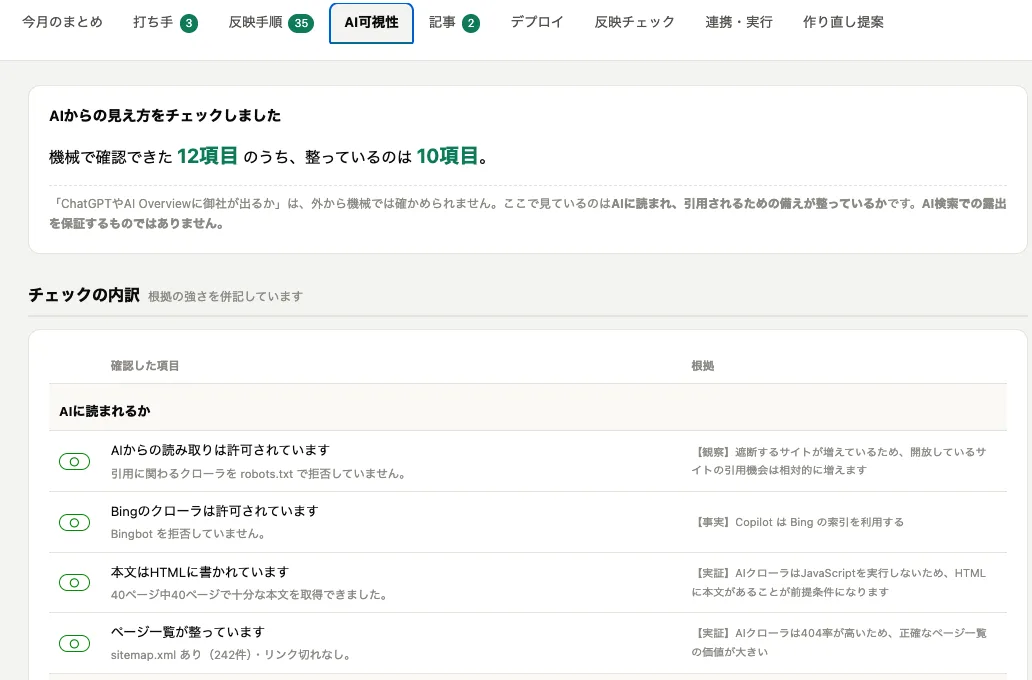Click 【実証】AIクローラはJavaScriptを実行しない note
Image resolution: width=1032 pixels, height=680 pixels.
tap(839, 583)
